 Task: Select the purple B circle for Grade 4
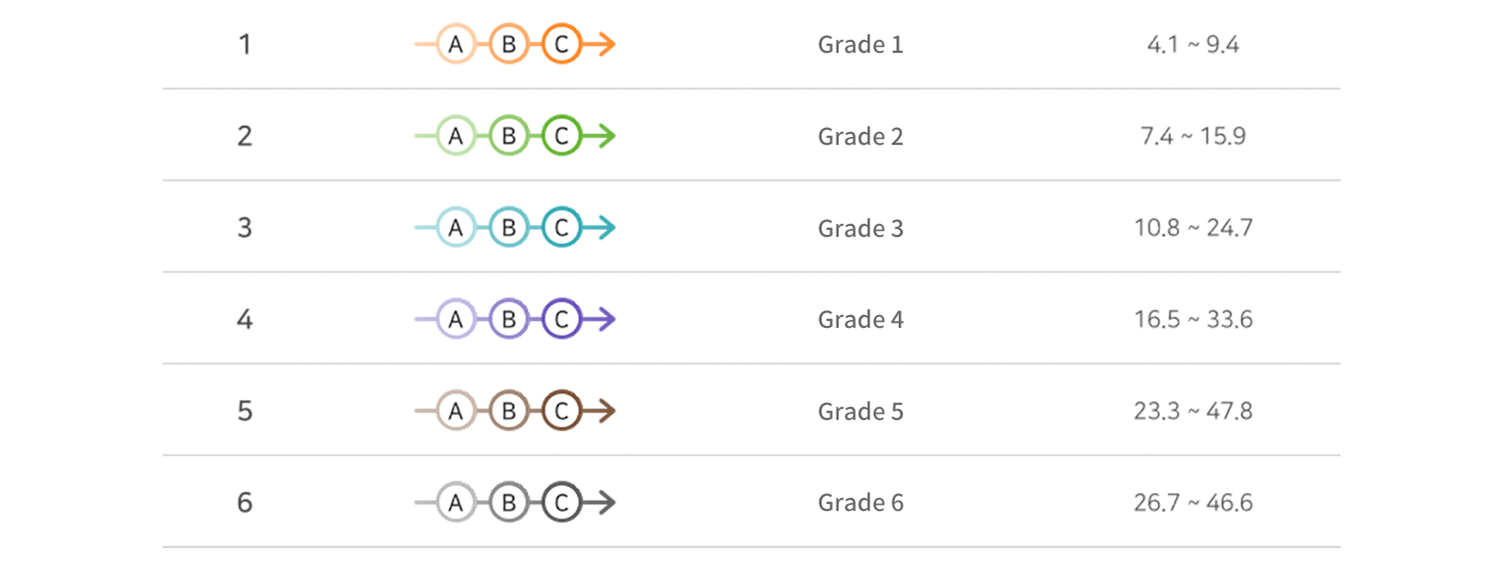pyautogui.click(x=509, y=320)
